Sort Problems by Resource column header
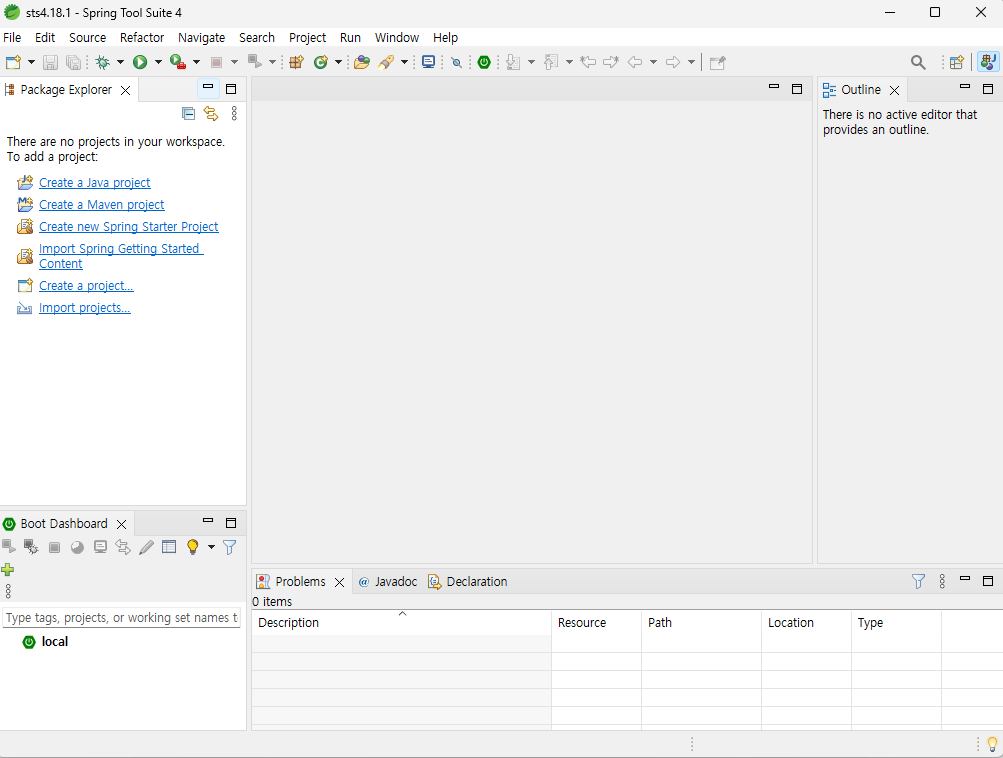This screenshot has width=1003, height=758. pos(596,622)
